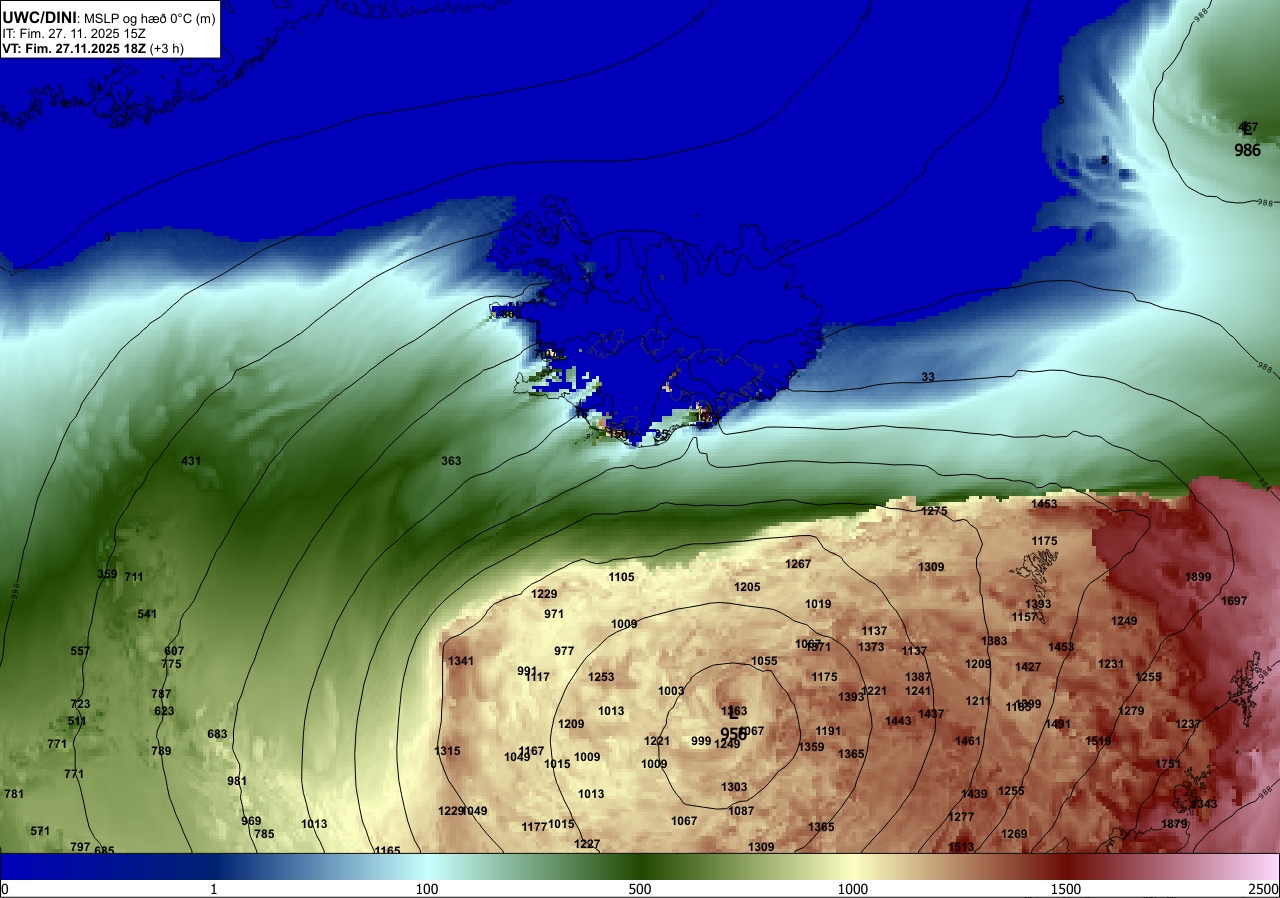Click the 1383 height value
This screenshot has width=1280, height=898.
pyautogui.click(x=994, y=641)
